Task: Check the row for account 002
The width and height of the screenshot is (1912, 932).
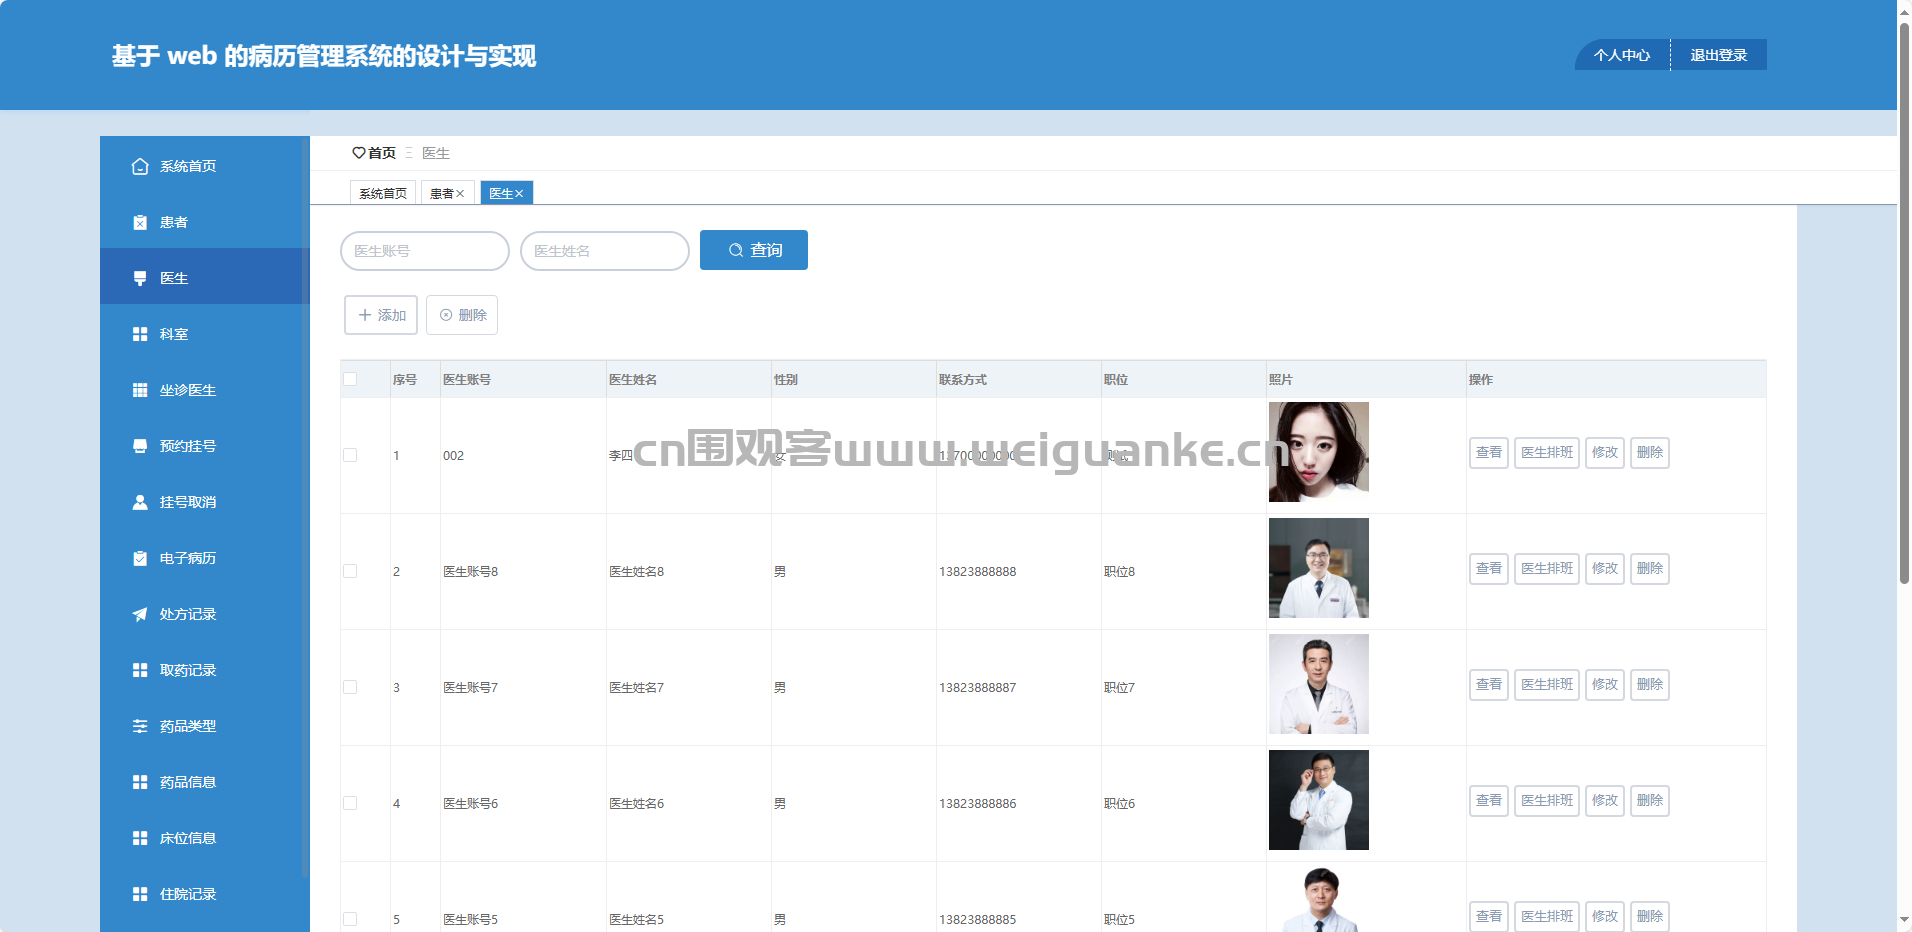Action: click(350, 455)
